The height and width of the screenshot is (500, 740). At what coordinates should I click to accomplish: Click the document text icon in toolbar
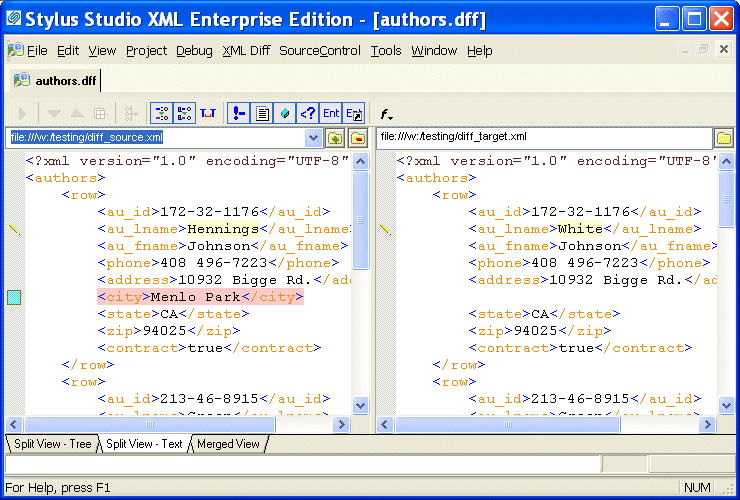point(262,114)
